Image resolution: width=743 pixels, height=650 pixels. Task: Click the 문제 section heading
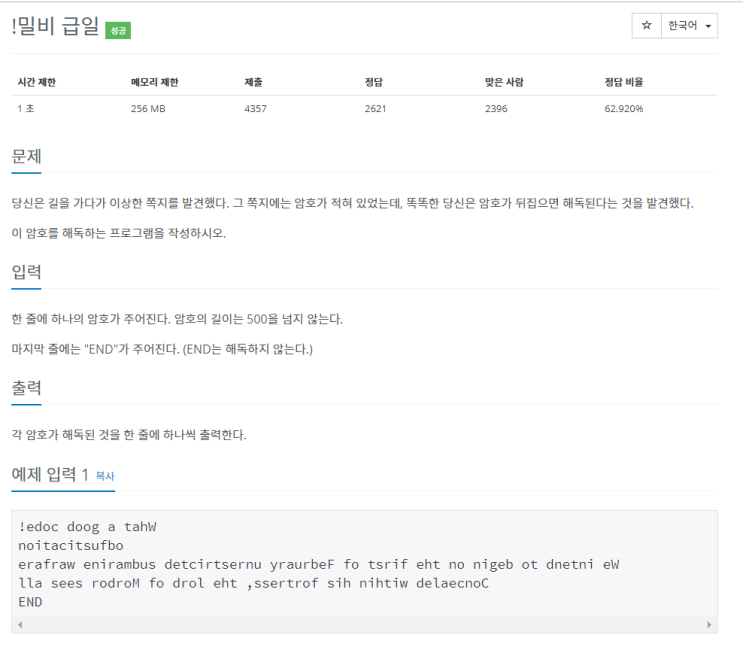[27, 156]
